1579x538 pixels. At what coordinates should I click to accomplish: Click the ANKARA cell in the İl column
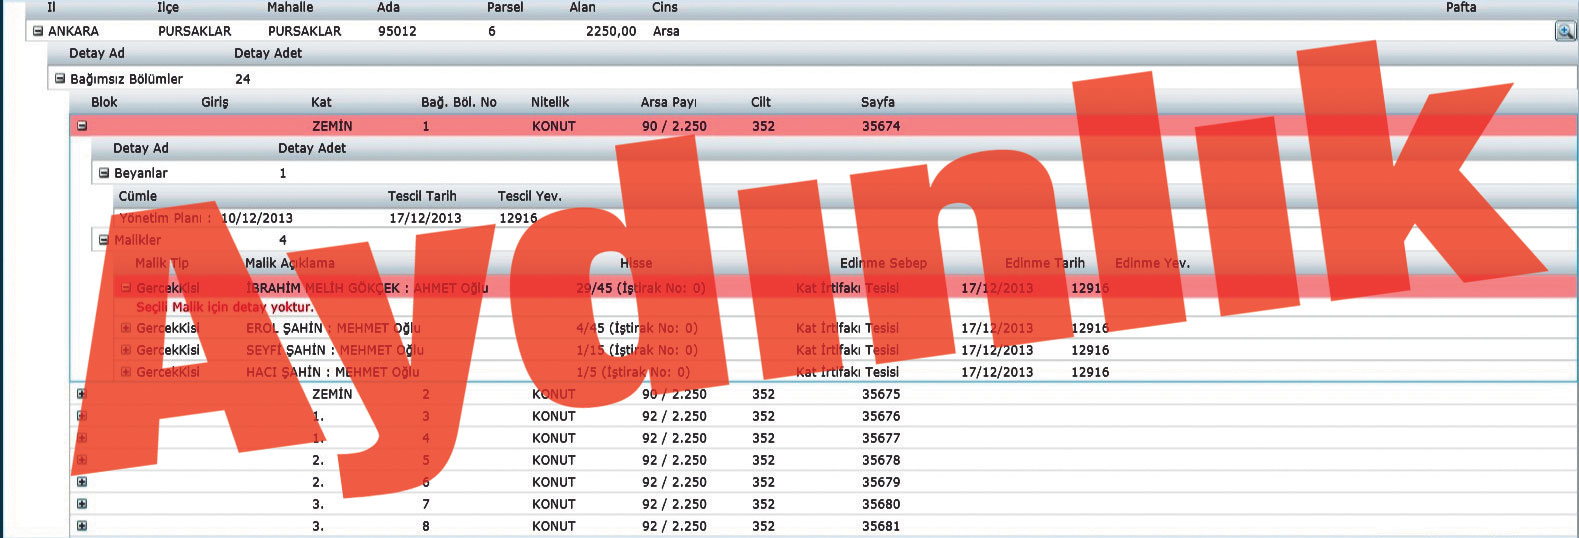(x=73, y=31)
